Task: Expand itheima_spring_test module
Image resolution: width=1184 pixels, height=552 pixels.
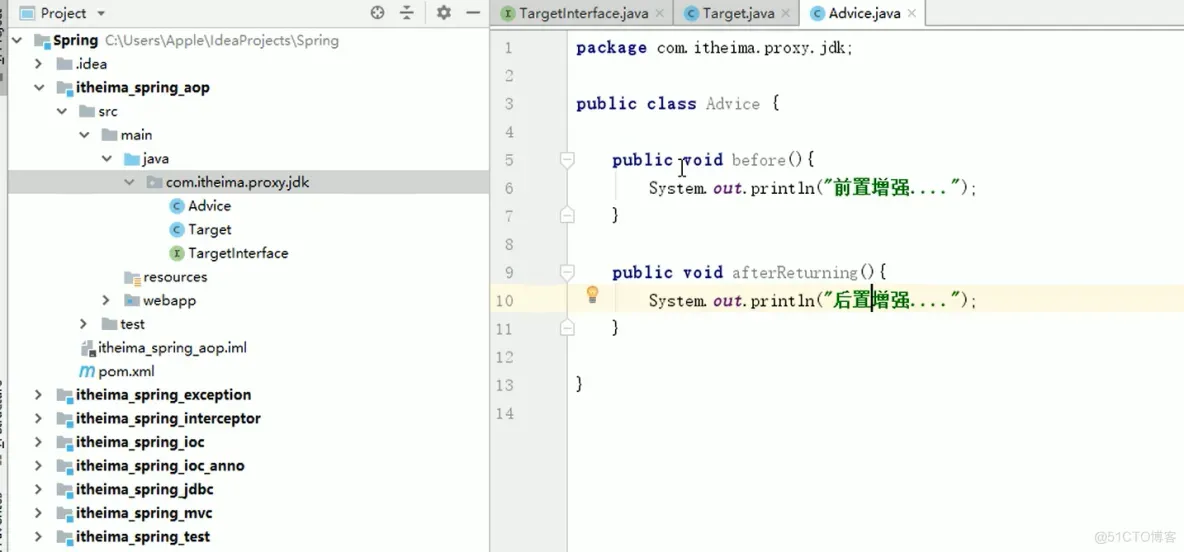Action: [x=39, y=537]
